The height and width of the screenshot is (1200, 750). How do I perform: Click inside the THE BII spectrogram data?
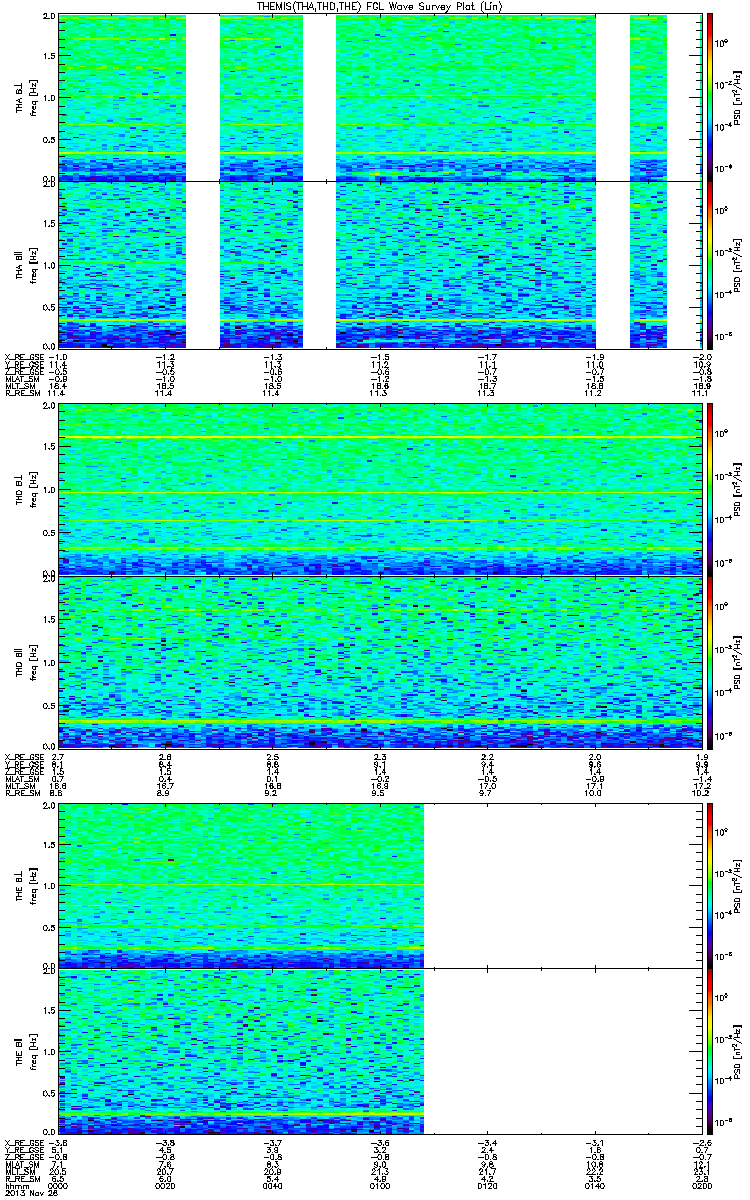(242, 1052)
